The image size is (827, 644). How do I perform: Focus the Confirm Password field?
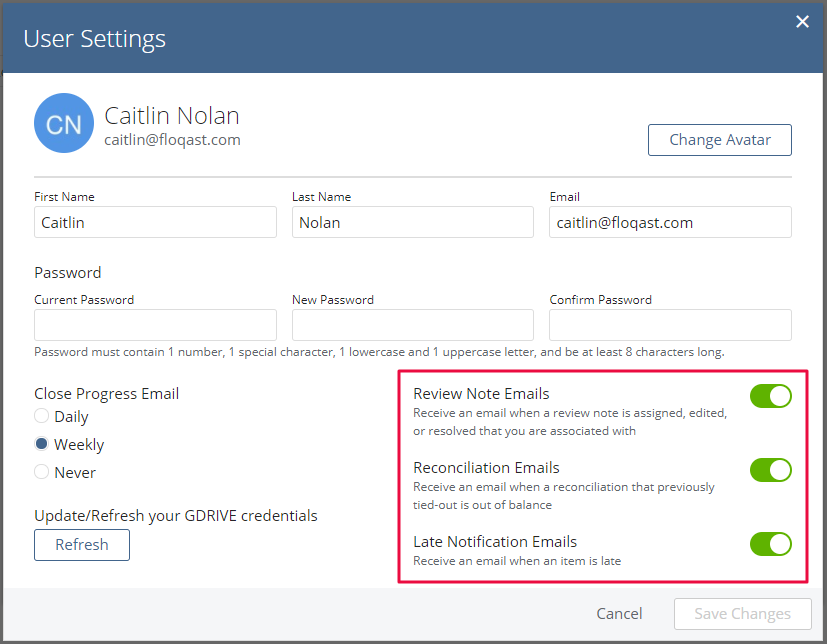670,325
